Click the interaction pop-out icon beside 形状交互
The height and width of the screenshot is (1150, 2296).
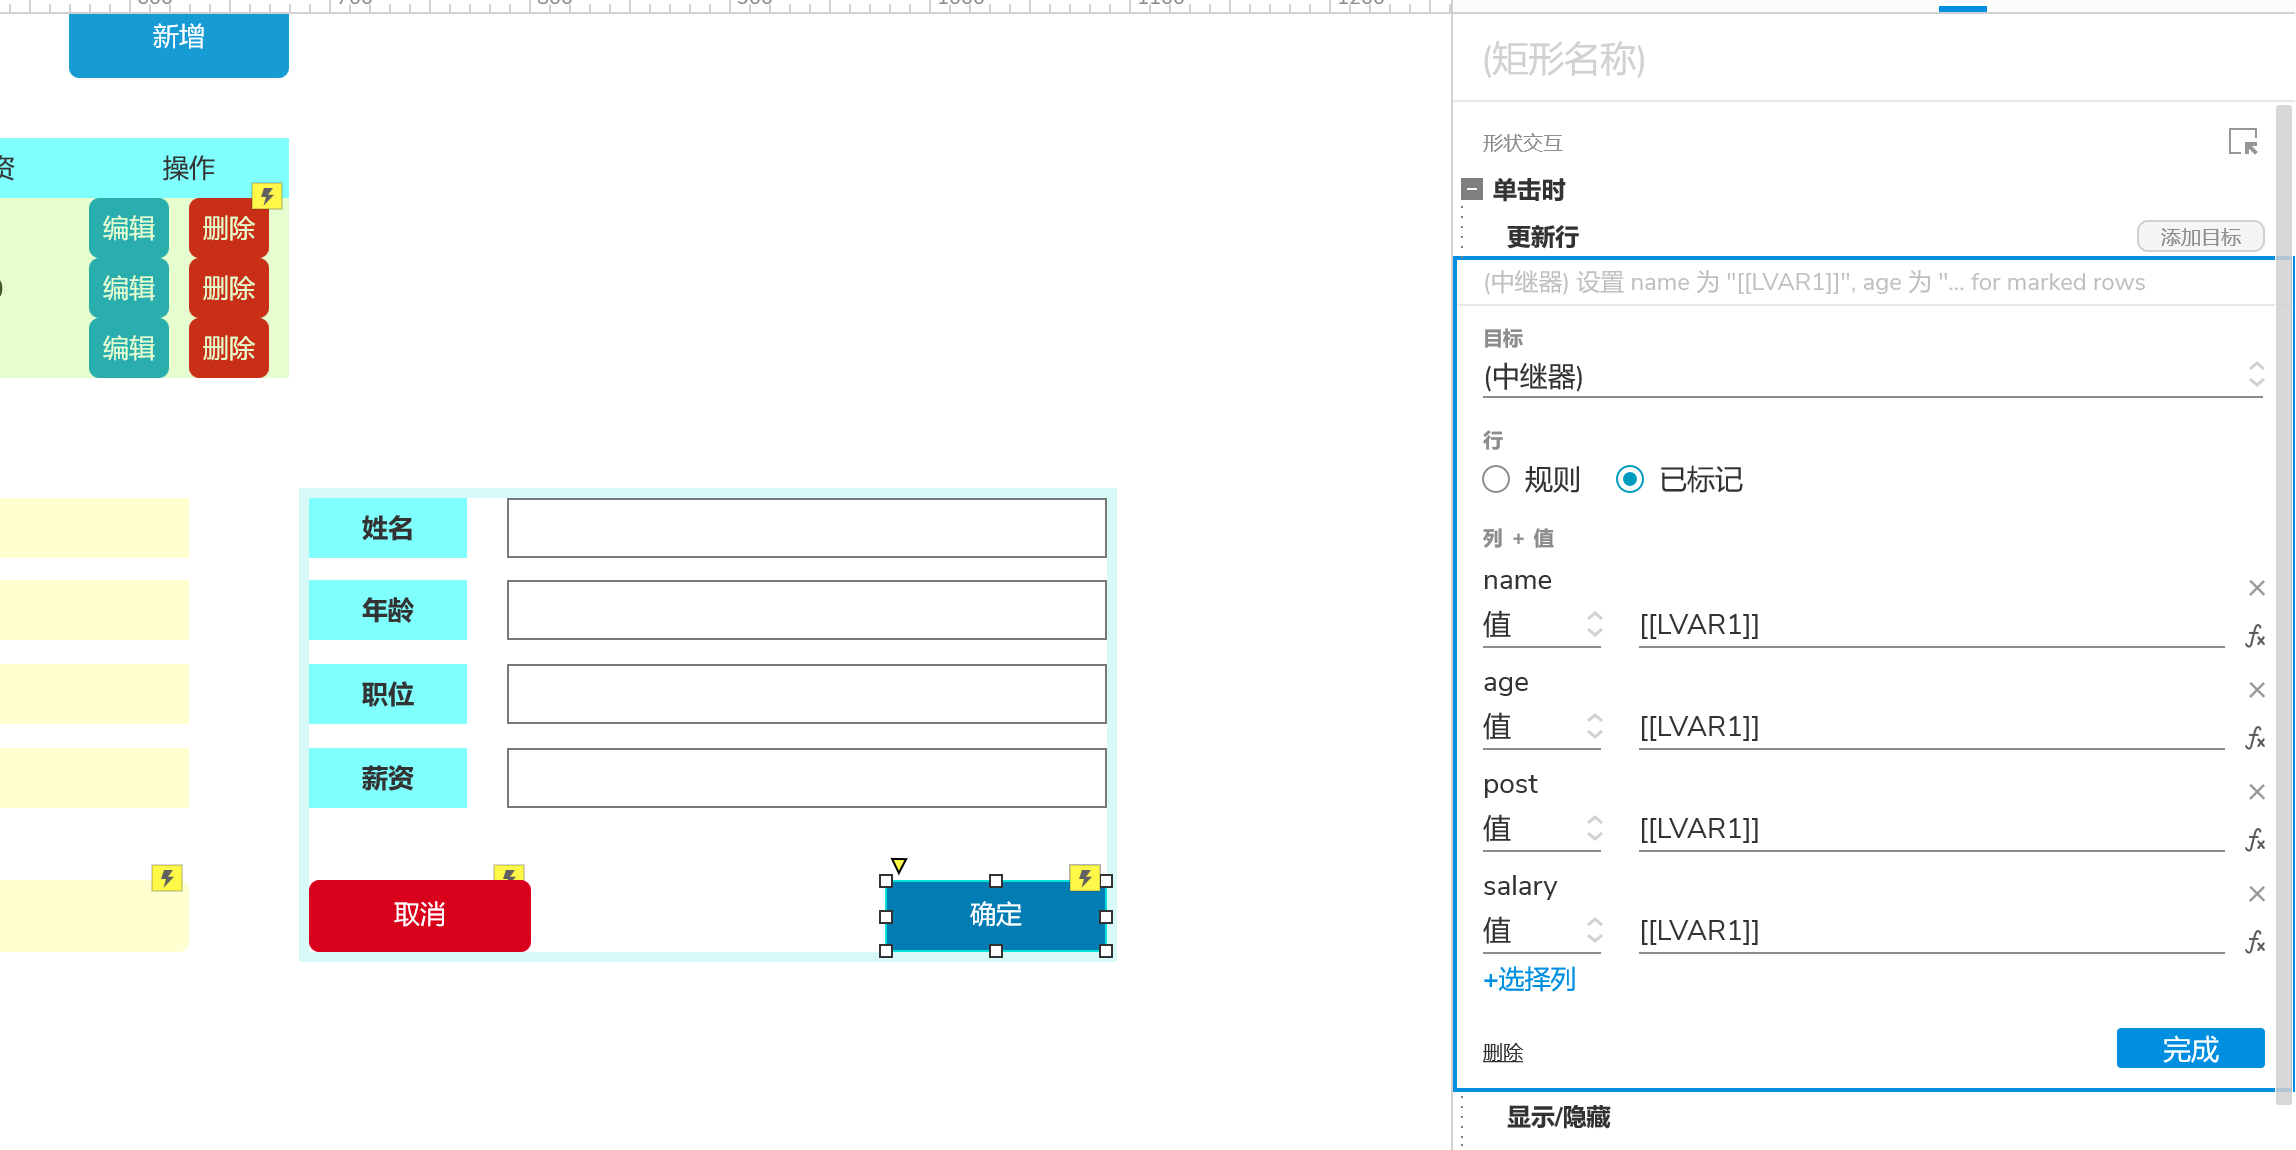pos(2242,142)
